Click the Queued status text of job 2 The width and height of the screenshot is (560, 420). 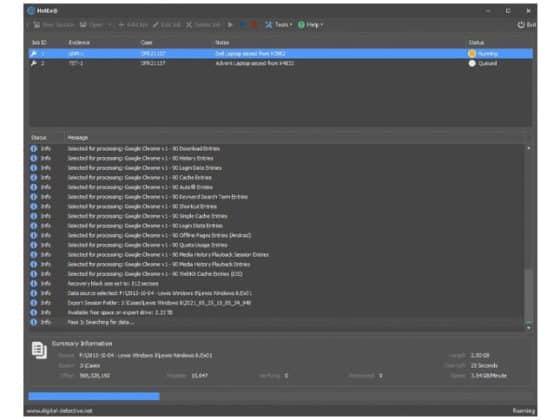(488, 63)
